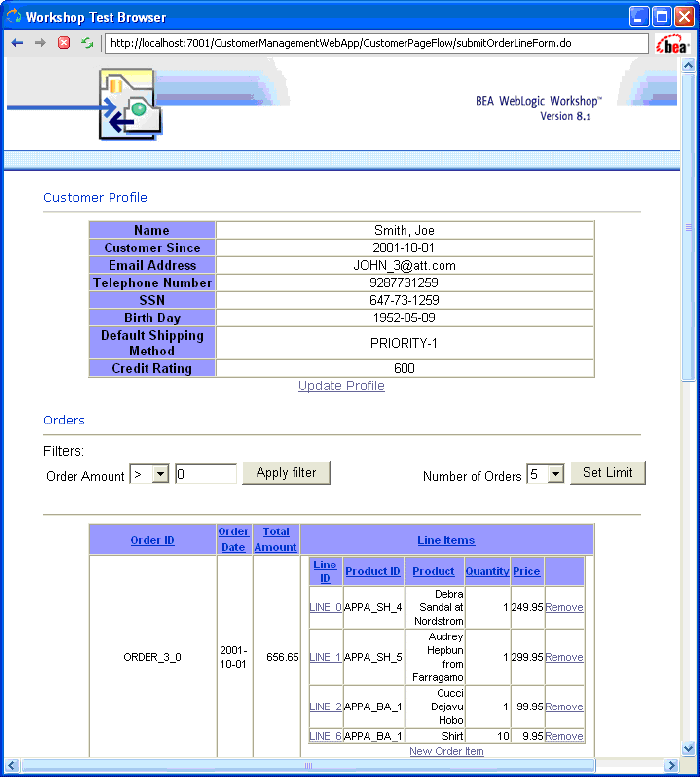
Task: Remove the Shirt line item
Action: [x=564, y=736]
